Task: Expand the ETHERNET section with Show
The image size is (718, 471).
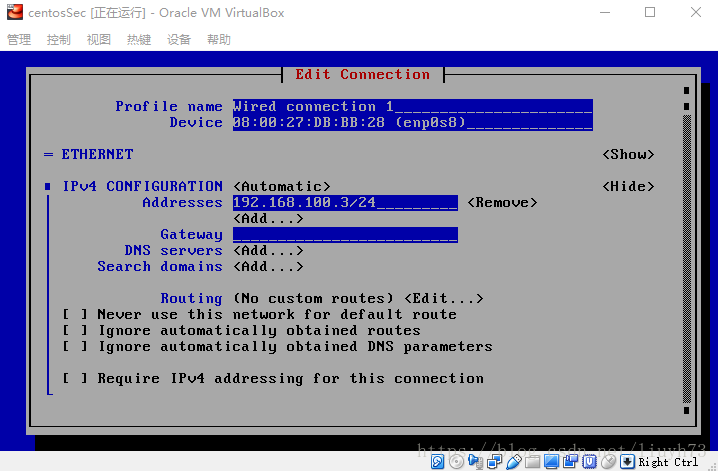Action: 628,155
